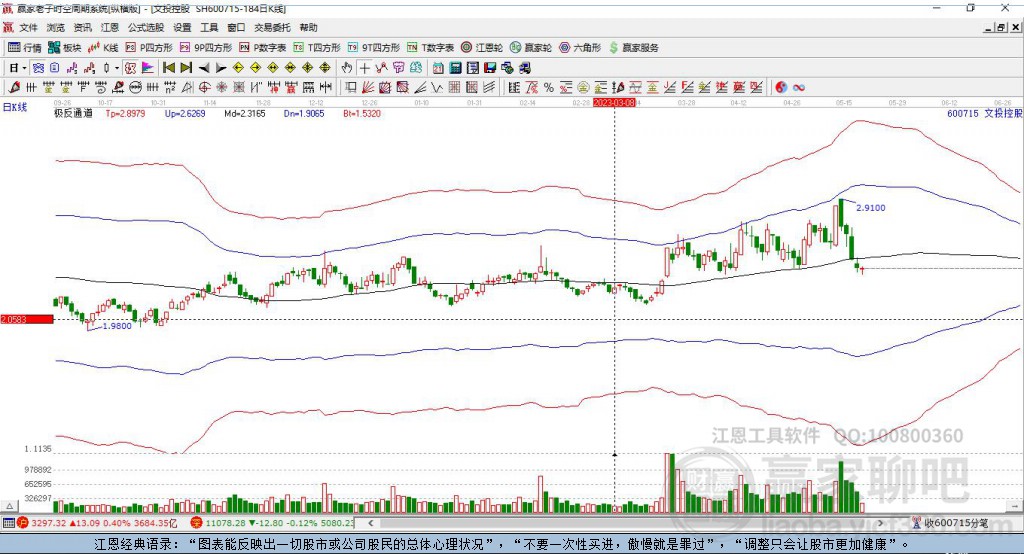
Task: Open the 帮助 menu
Action: point(308,27)
